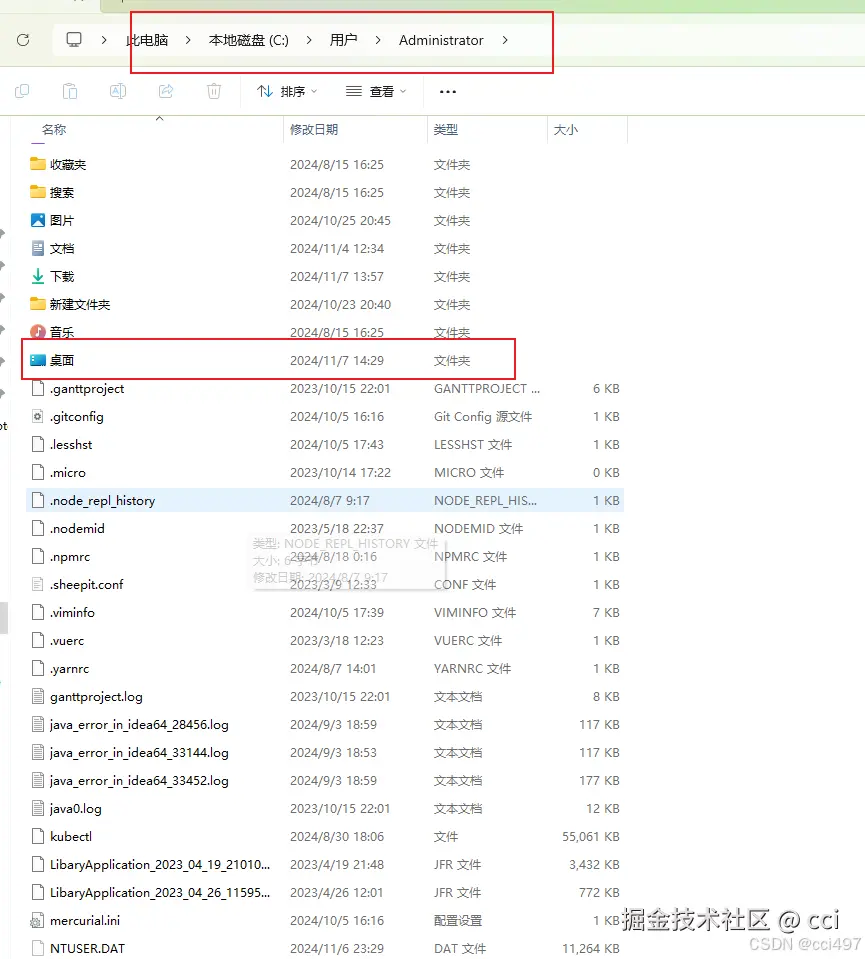Select the 收藏夹 folder icon
The image size is (865, 959).
[38, 164]
